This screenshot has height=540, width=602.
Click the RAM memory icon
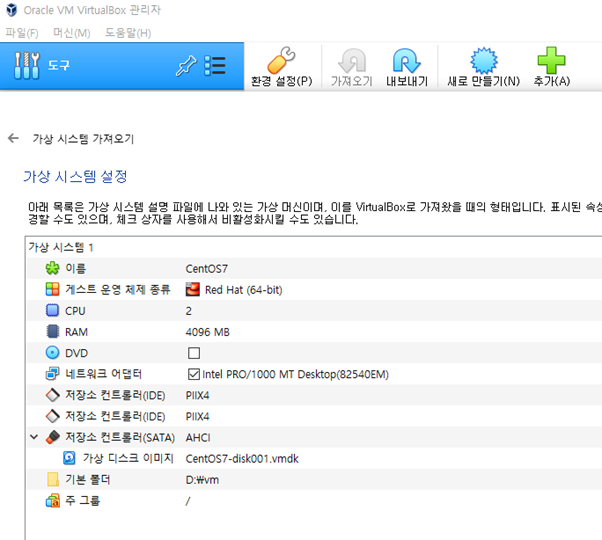point(53,331)
